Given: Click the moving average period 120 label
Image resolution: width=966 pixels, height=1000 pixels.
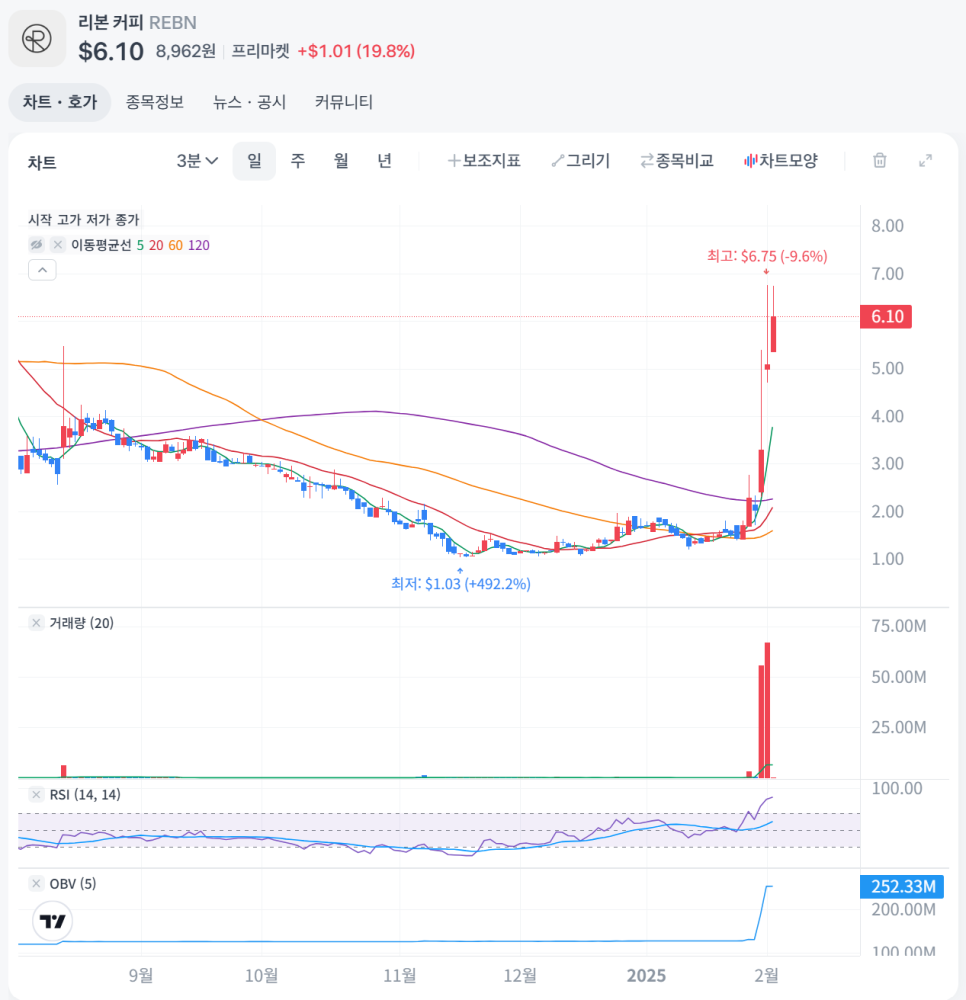Looking at the screenshot, I should coord(199,246).
